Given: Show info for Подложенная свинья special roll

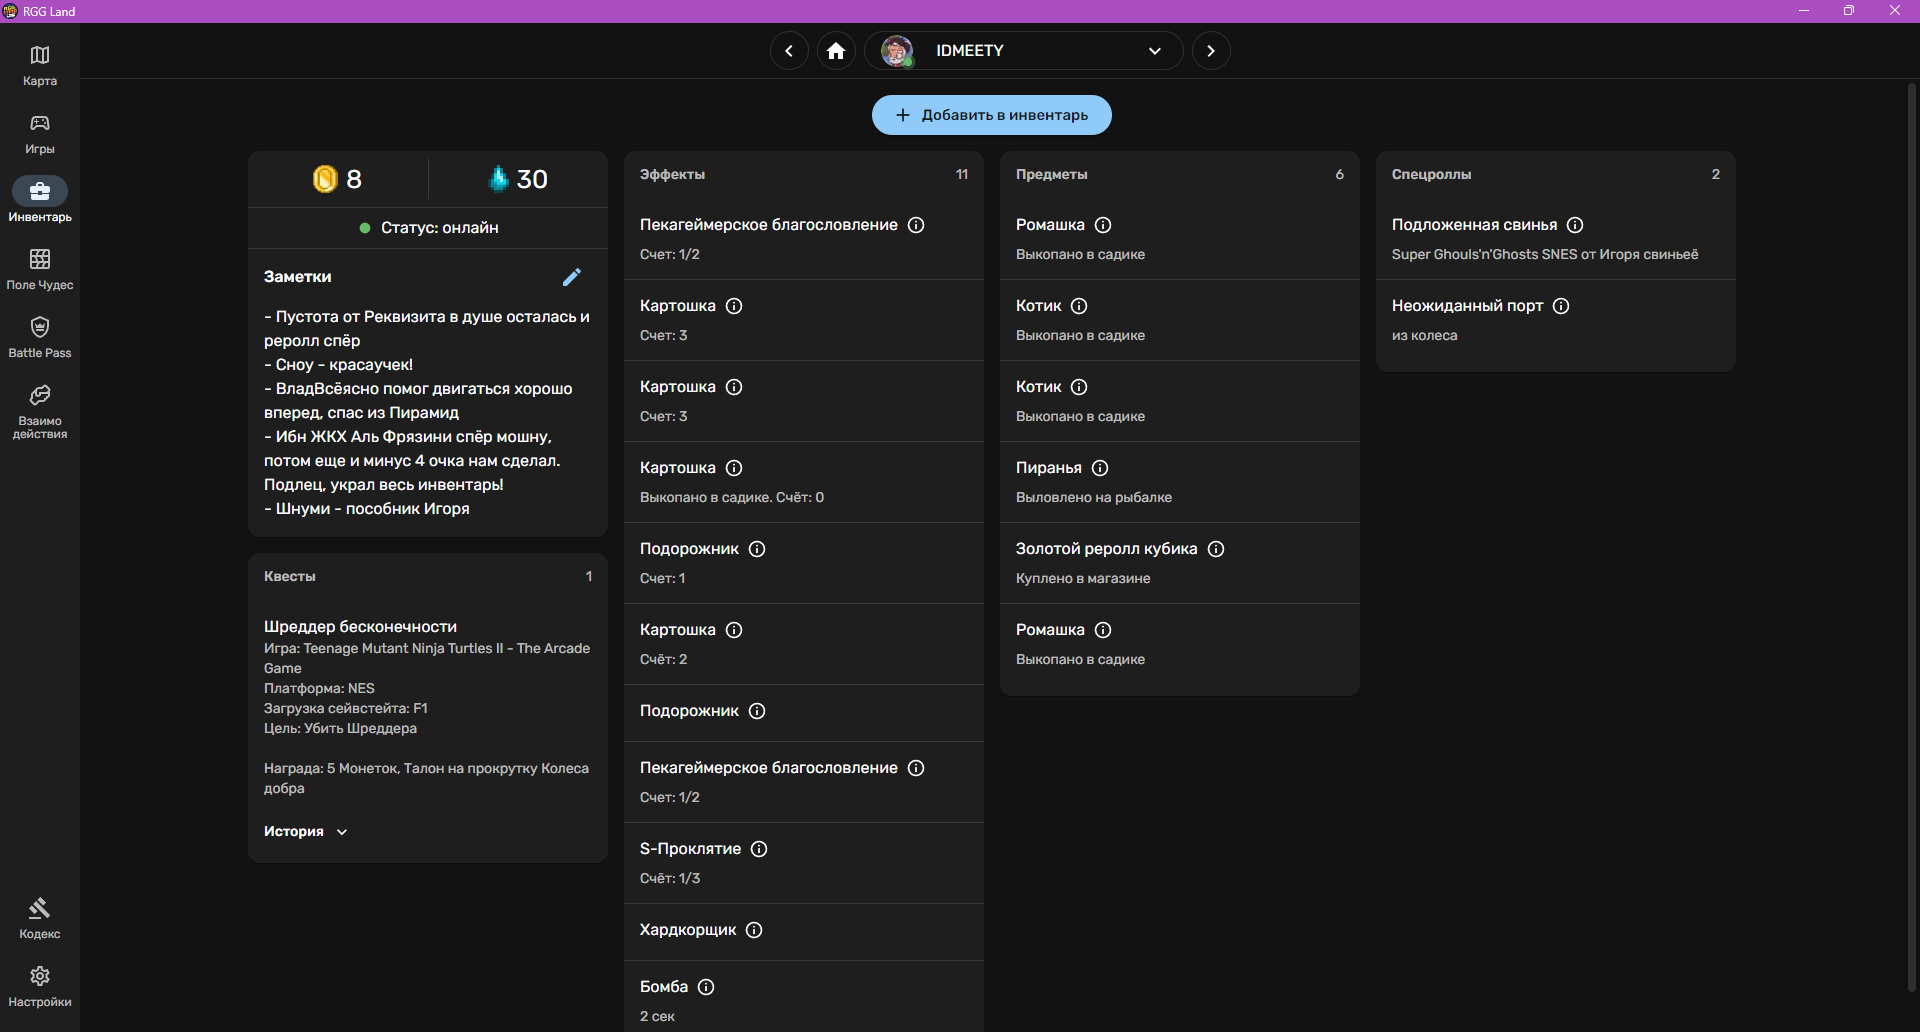Looking at the screenshot, I should click(x=1575, y=225).
